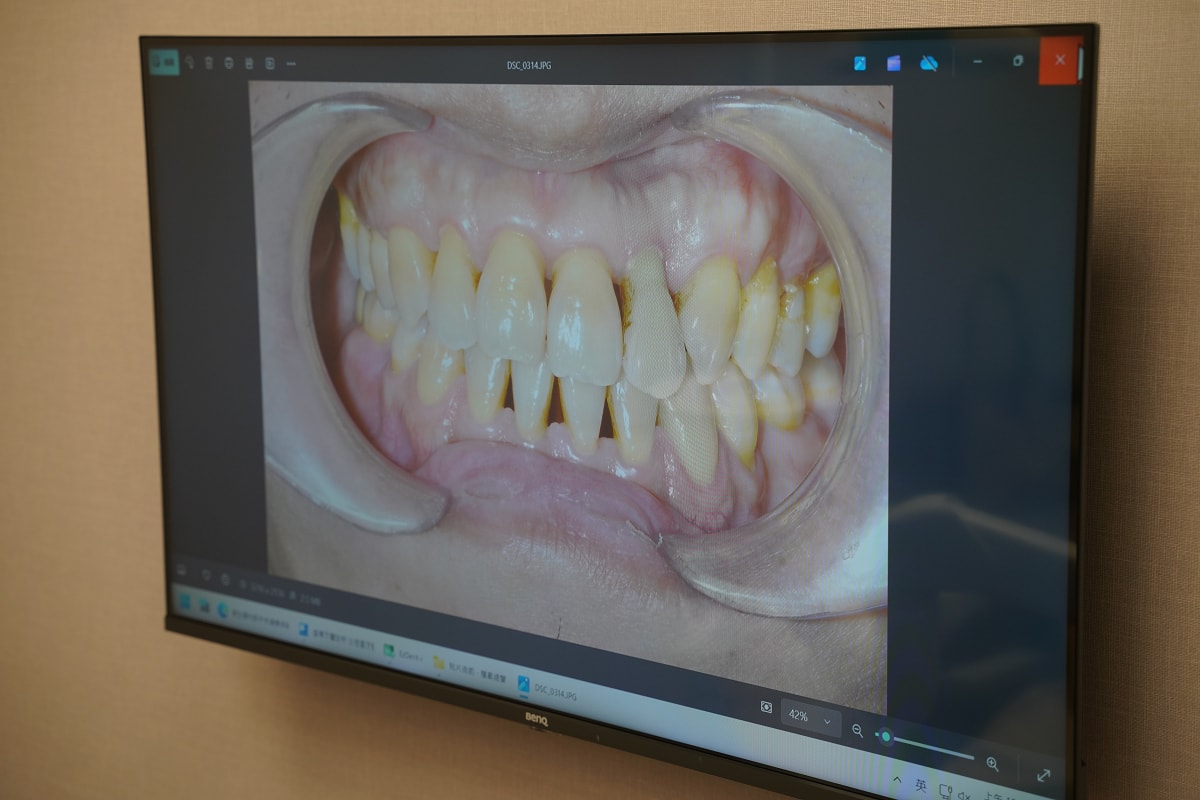Image resolution: width=1200 pixels, height=800 pixels.
Task: Open the 42% zoom level dropdown
Action: click(810, 717)
